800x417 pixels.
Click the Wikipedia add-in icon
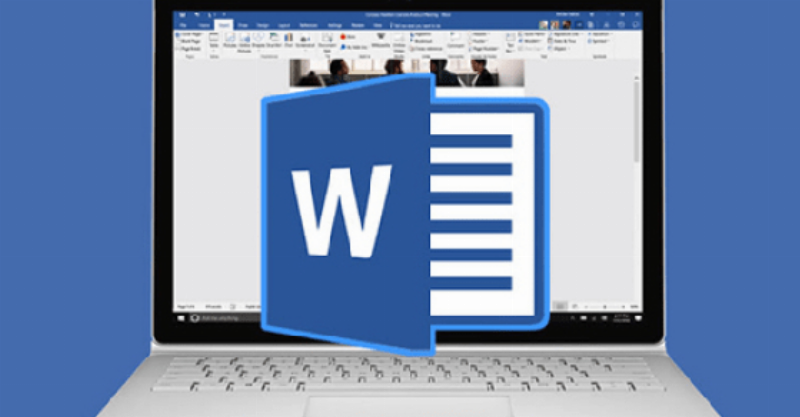tap(381, 40)
